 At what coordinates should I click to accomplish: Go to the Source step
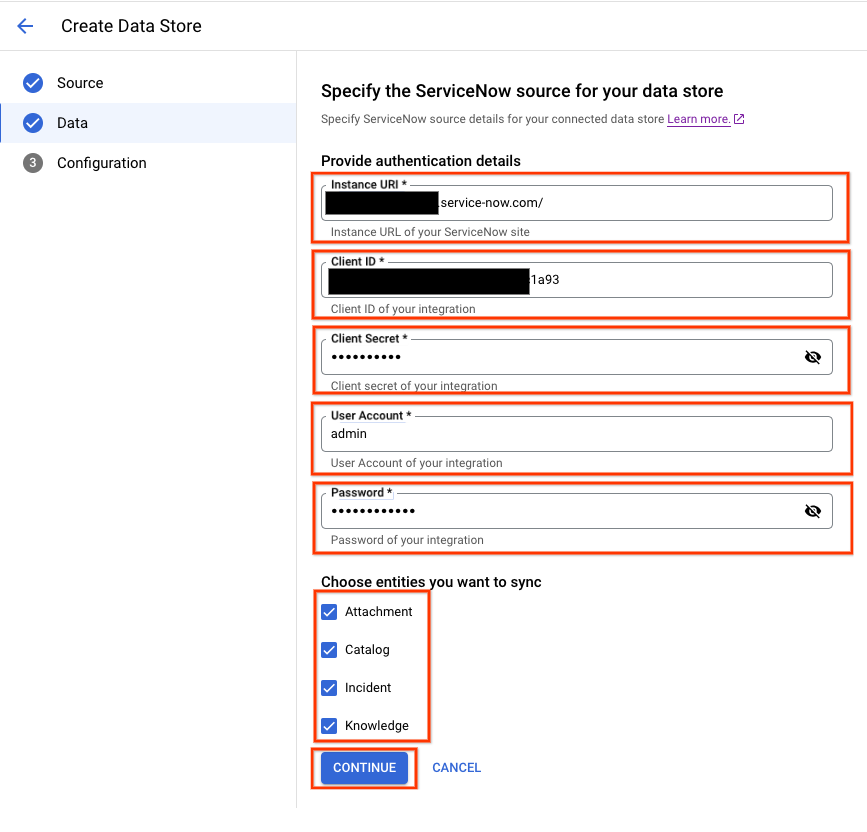click(80, 83)
